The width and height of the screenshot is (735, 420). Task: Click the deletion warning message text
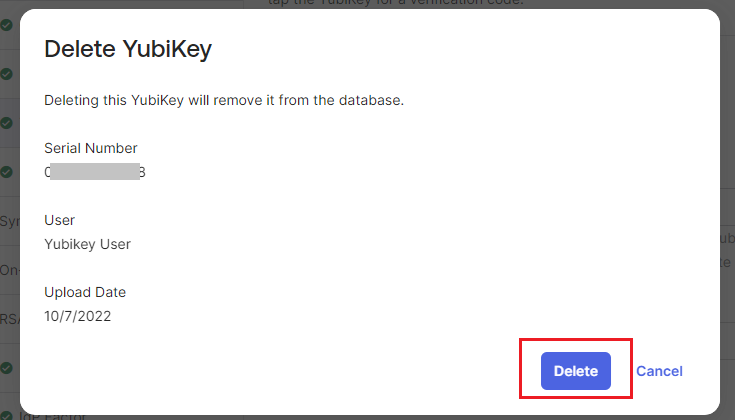tap(223, 101)
